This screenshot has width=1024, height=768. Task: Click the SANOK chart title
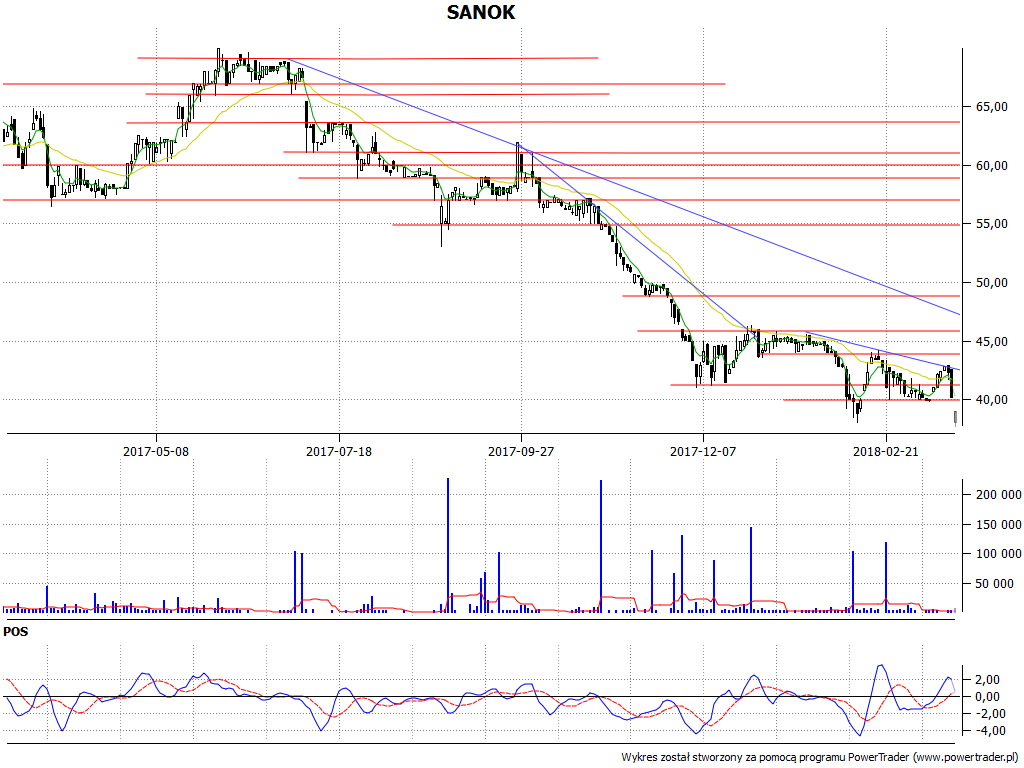click(x=481, y=12)
